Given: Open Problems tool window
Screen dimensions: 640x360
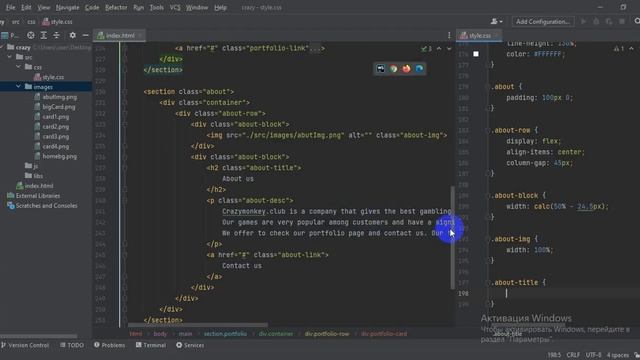Looking at the screenshot, I should click(109, 345).
